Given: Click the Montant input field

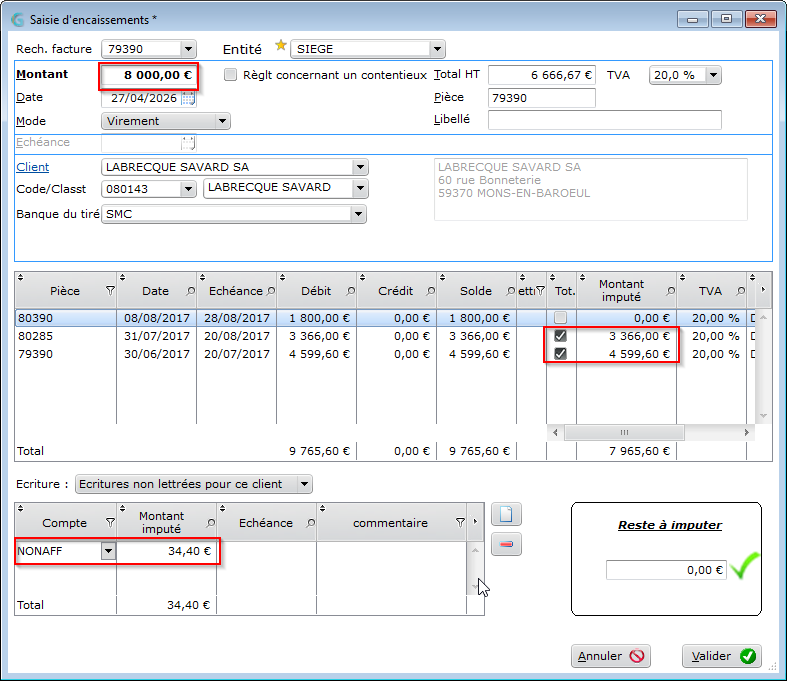Looking at the screenshot, I should click(x=149, y=75).
